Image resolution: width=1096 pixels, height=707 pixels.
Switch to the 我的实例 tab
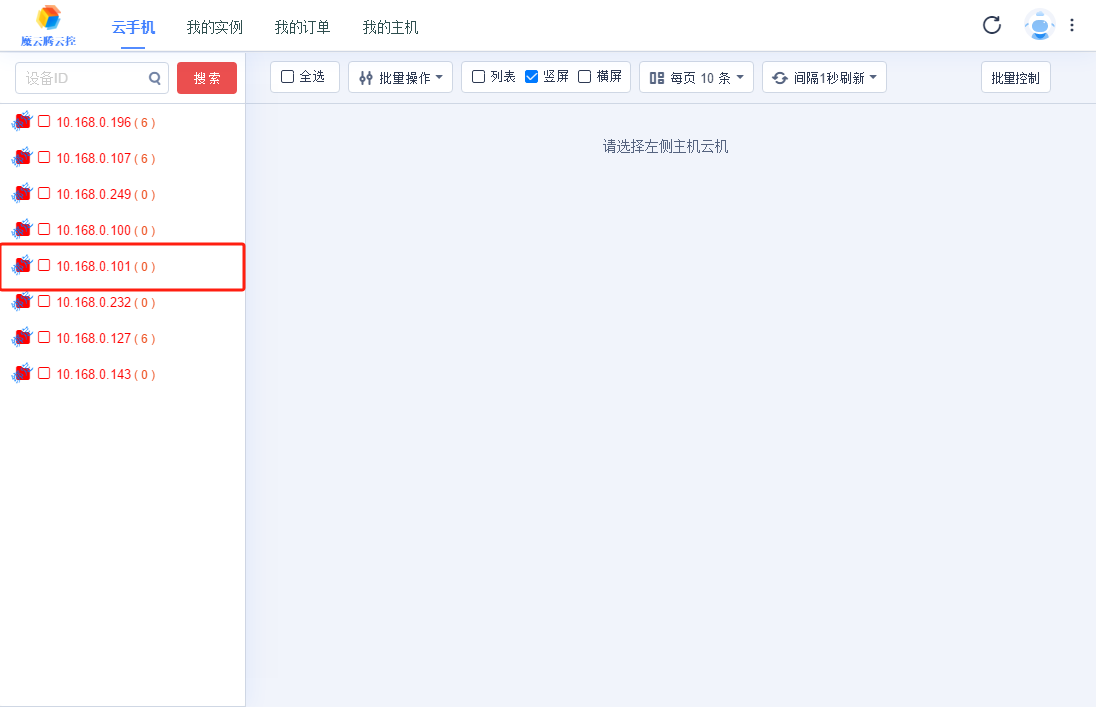(x=215, y=27)
